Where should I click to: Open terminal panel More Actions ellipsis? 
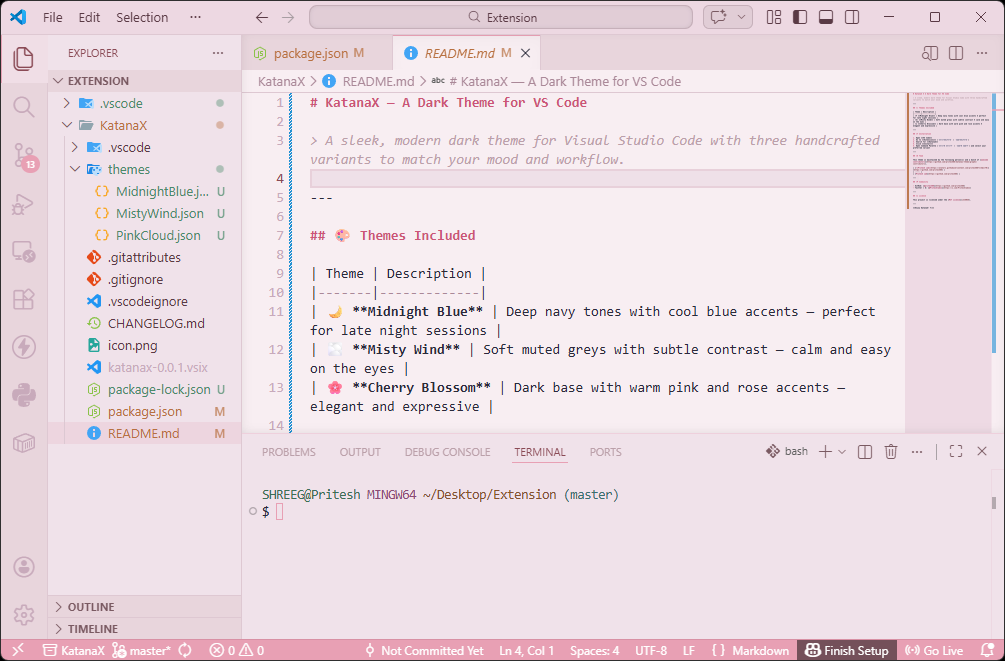click(x=917, y=452)
